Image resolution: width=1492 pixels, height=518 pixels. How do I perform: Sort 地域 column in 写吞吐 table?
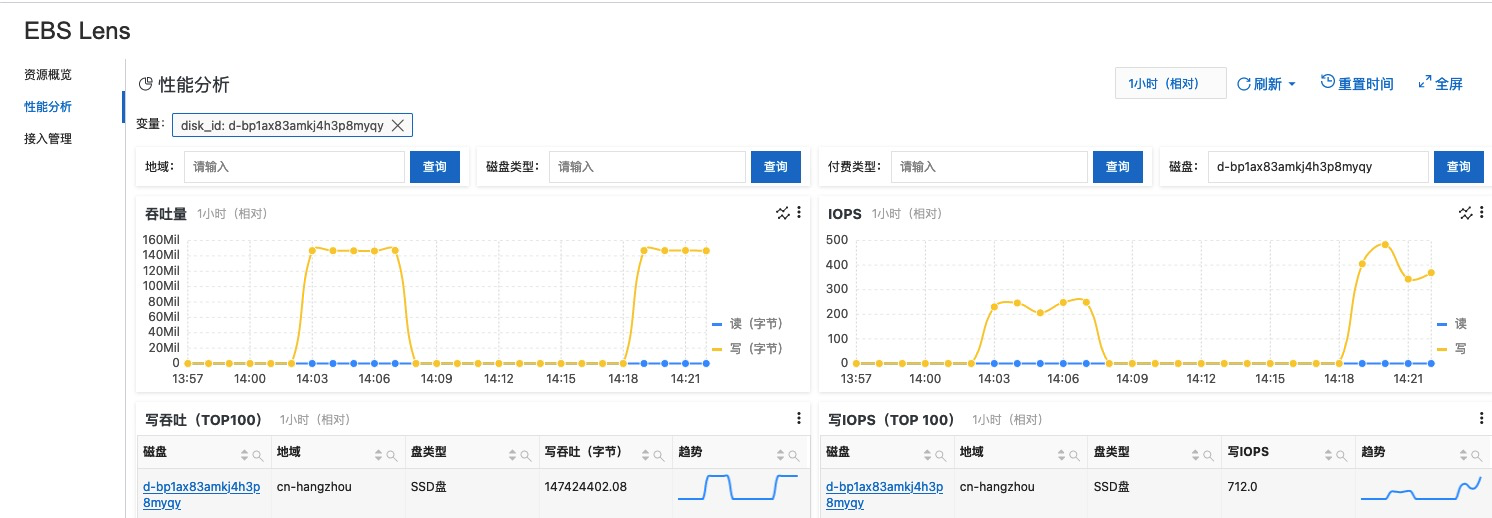coord(377,455)
